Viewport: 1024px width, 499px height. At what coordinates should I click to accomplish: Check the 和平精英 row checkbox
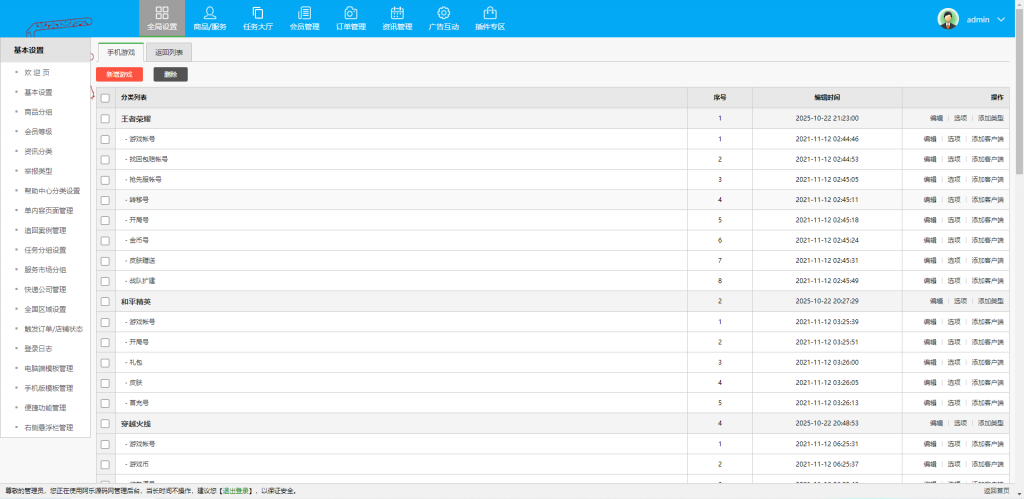click(x=105, y=301)
